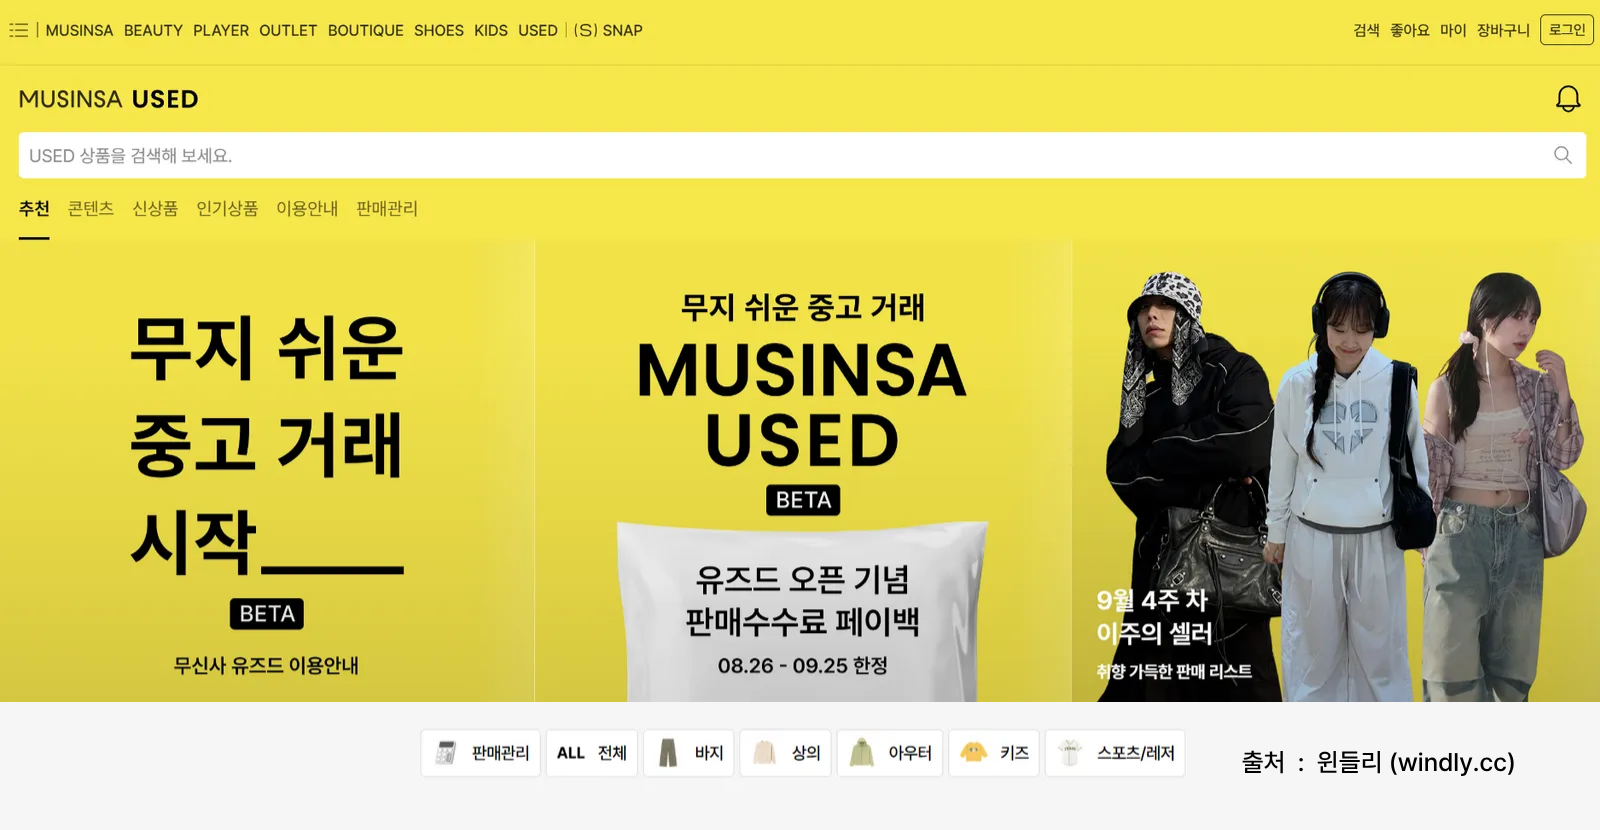Image resolution: width=1600 pixels, height=830 pixels.
Task: Click the 상의 top clothing icon
Action: (x=765, y=753)
